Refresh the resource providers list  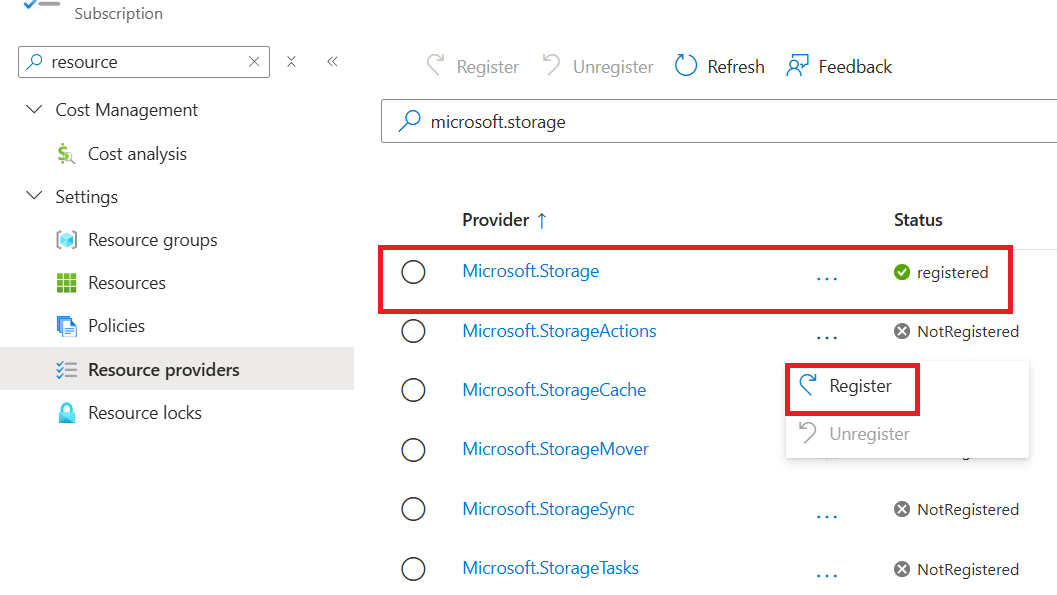click(x=719, y=67)
